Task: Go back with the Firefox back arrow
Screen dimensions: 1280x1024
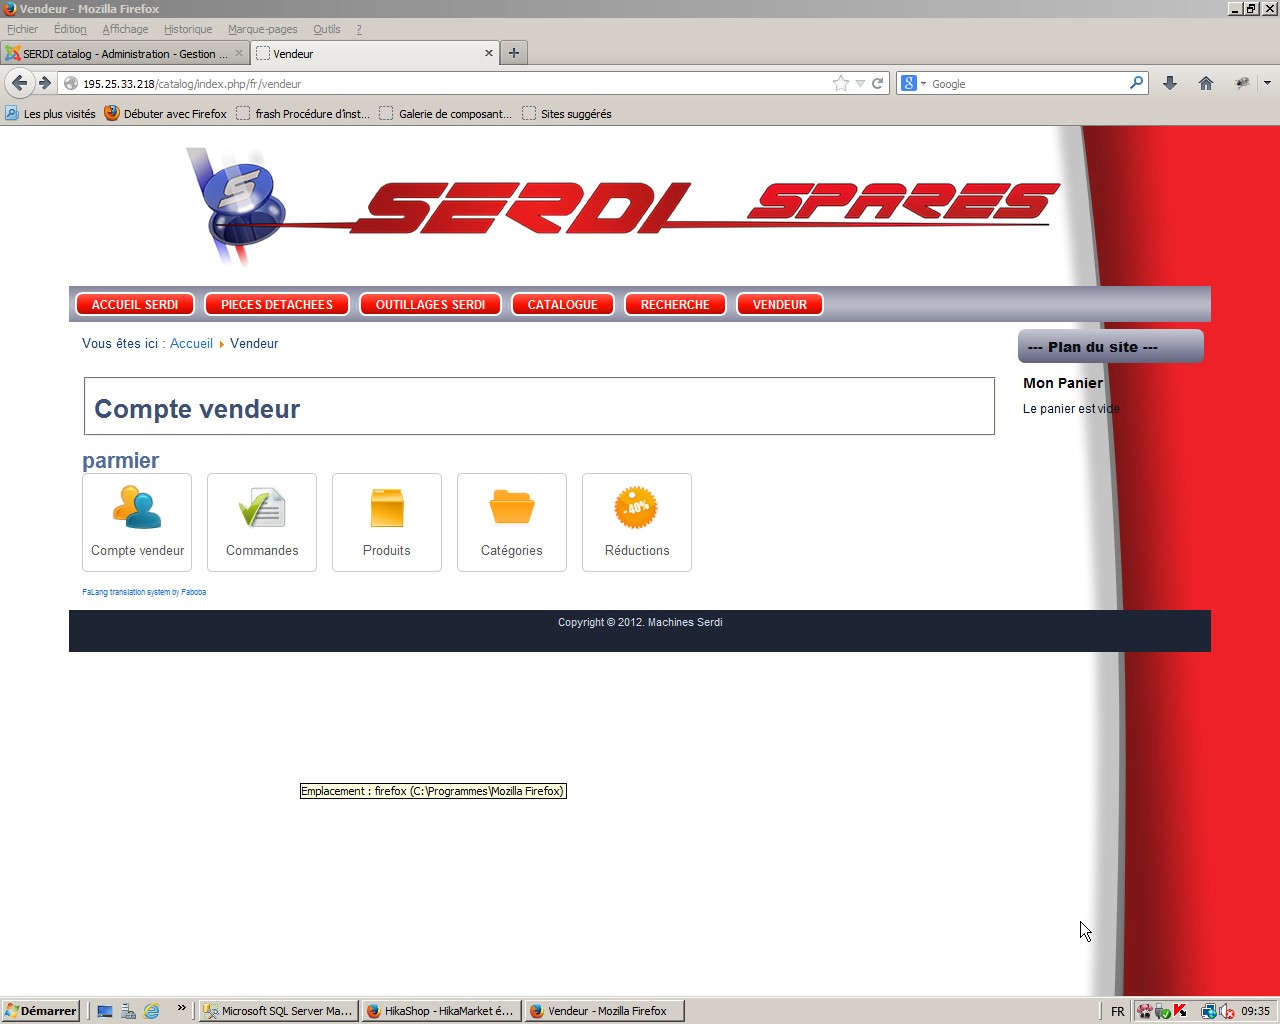Action: 19,83
